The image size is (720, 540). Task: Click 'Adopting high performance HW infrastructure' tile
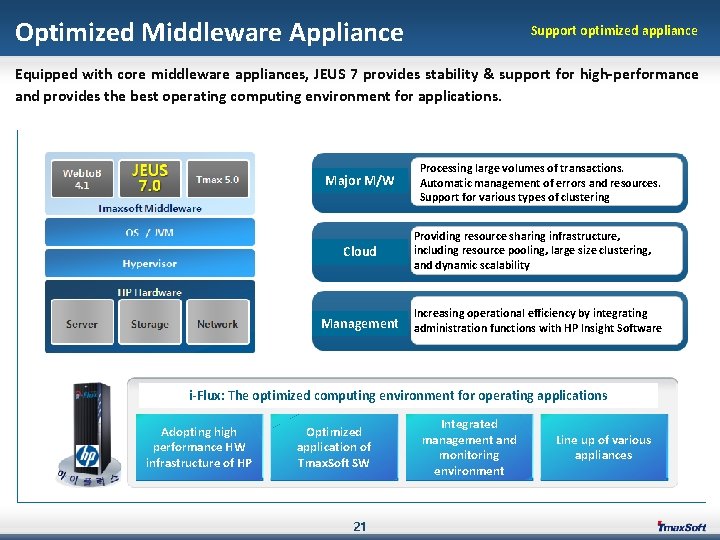click(199, 447)
